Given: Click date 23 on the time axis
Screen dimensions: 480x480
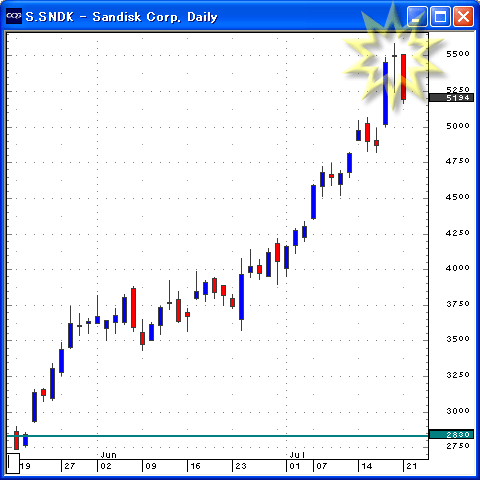Looking at the screenshot, I should 241,466.
